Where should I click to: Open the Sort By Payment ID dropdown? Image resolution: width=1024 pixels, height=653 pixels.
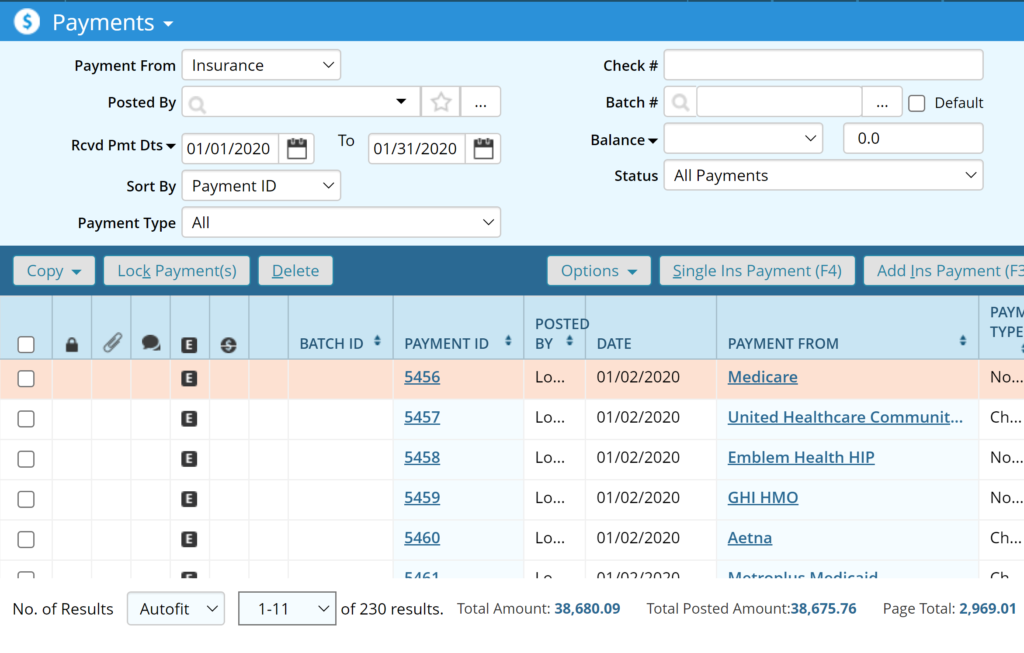[x=261, y=186]
